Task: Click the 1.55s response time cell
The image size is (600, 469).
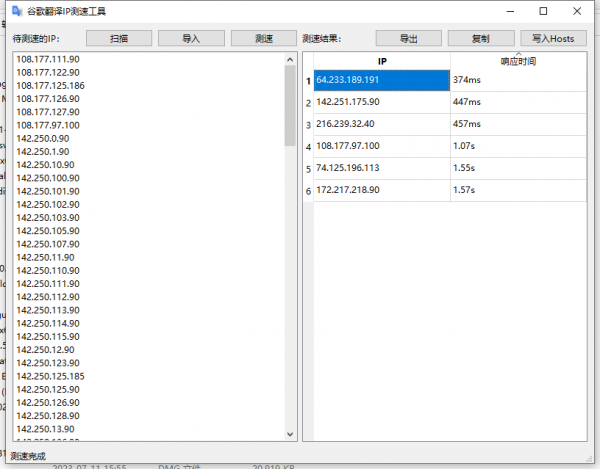Action: coord(518,168)
